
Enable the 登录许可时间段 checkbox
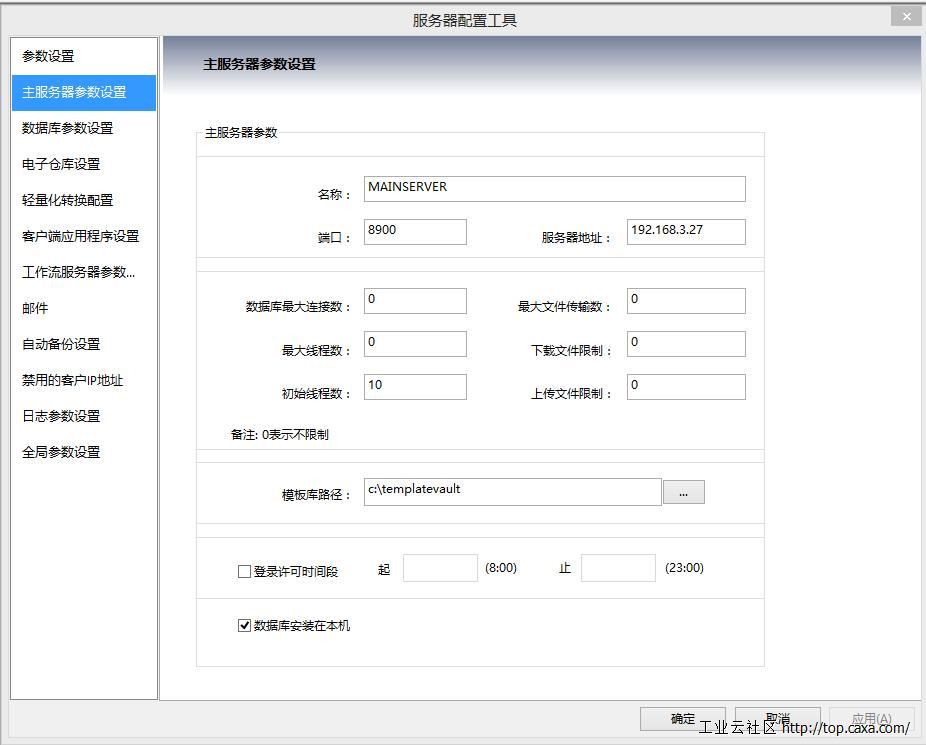[x=244, y=572]
